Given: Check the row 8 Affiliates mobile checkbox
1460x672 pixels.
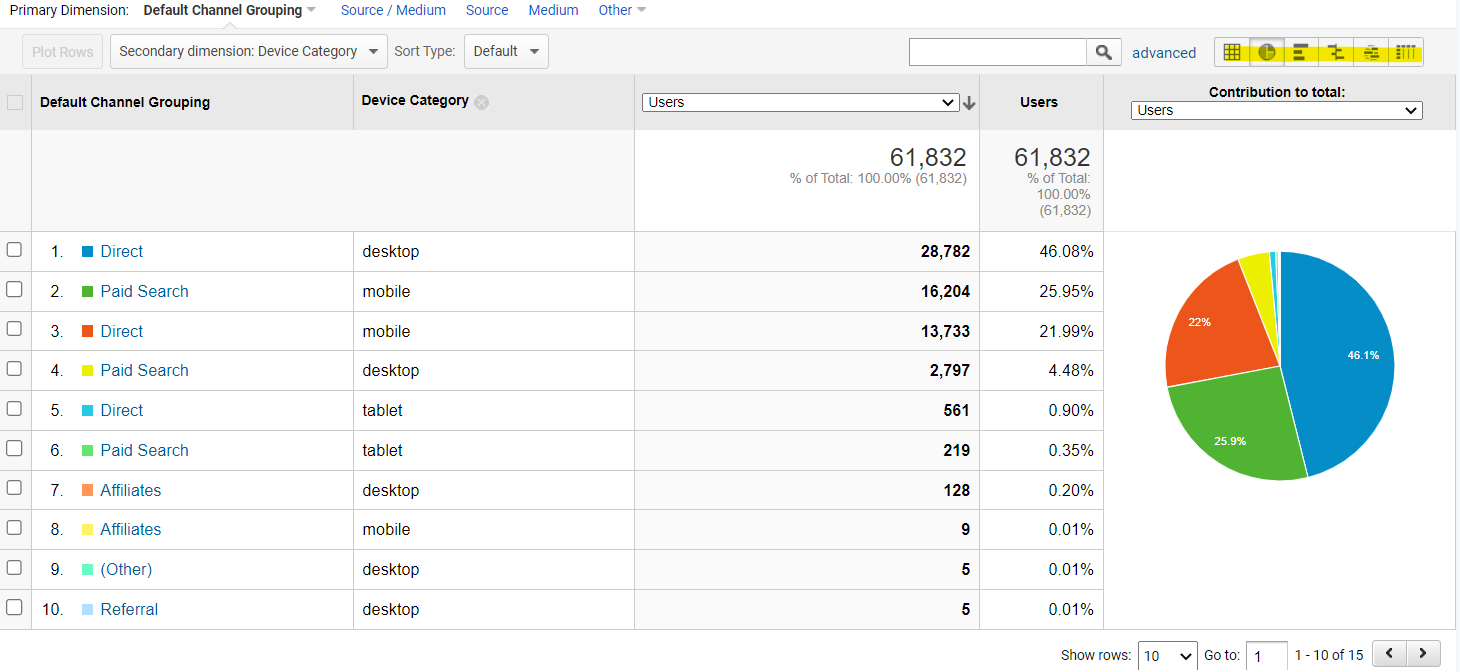Looking at the screenshot, I should pyautogui.click(x=15, y=528).
